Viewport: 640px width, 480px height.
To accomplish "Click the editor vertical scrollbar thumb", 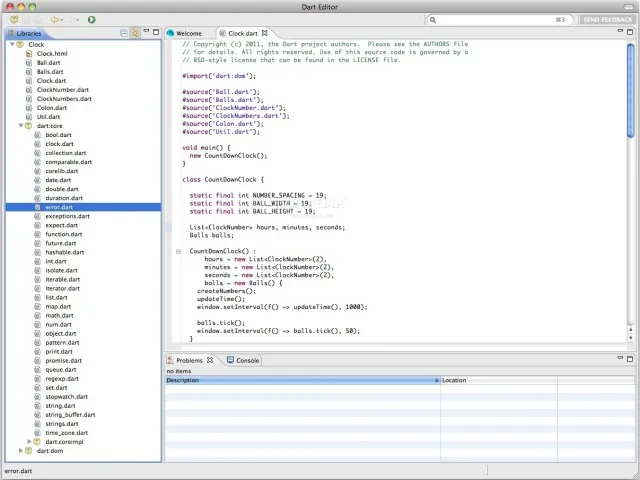I will coord(631,91).
